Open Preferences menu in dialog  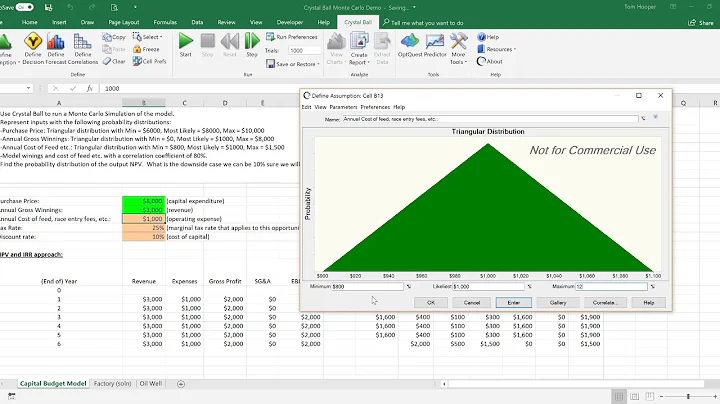[x=375, y=107]
